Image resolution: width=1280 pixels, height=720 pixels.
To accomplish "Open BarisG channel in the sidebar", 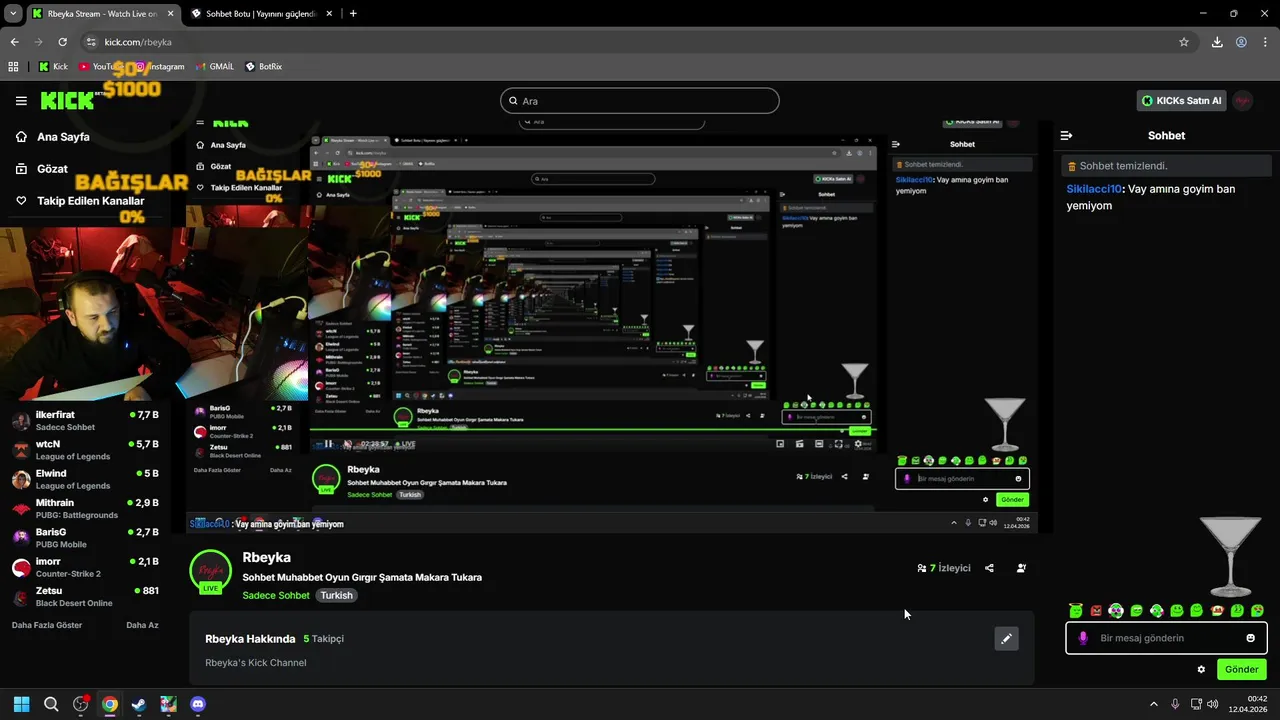I will click(x=85, y=538).
